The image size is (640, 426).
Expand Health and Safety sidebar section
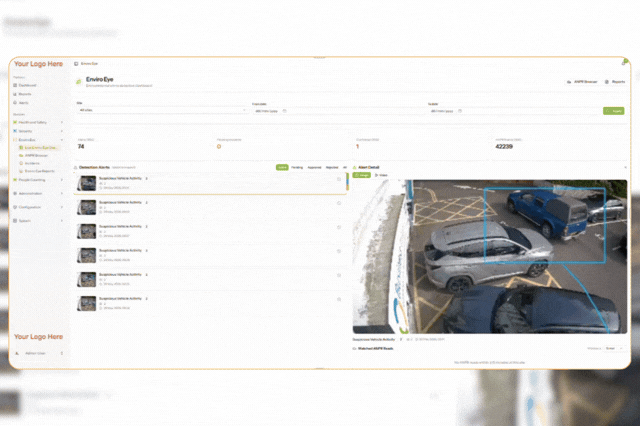[x=38, y=122]
